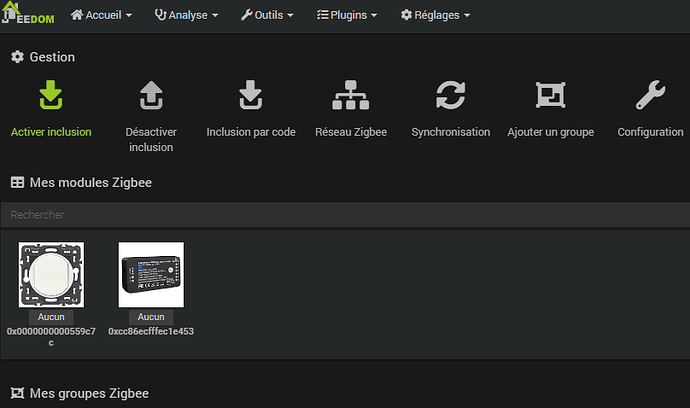Click the Inclusion par code icon
The height and width of the screenshot is (408, 690).
[250, 95]
